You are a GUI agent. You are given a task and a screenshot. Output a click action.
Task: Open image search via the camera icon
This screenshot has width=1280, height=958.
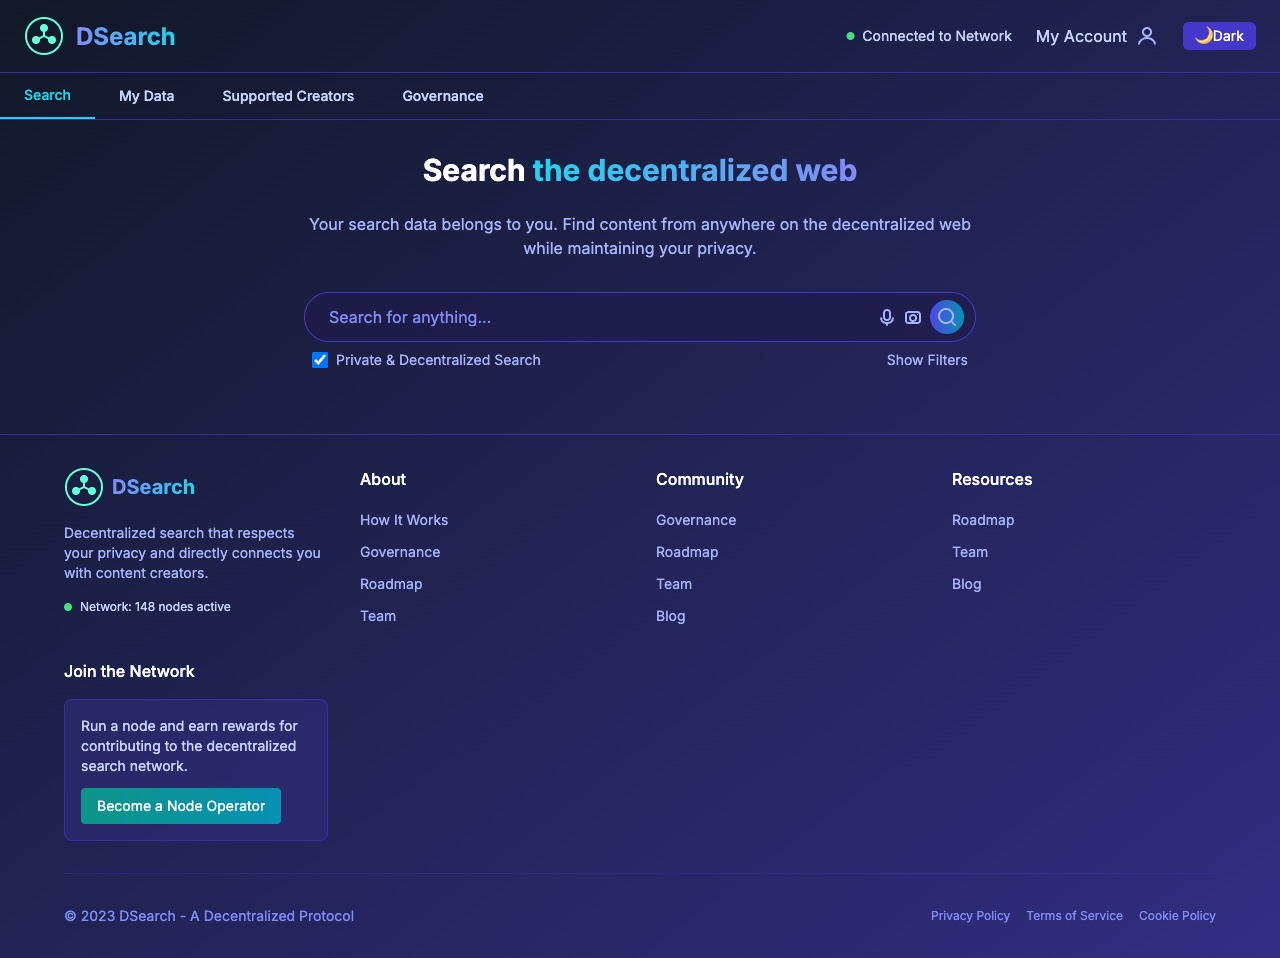point(913,317)
